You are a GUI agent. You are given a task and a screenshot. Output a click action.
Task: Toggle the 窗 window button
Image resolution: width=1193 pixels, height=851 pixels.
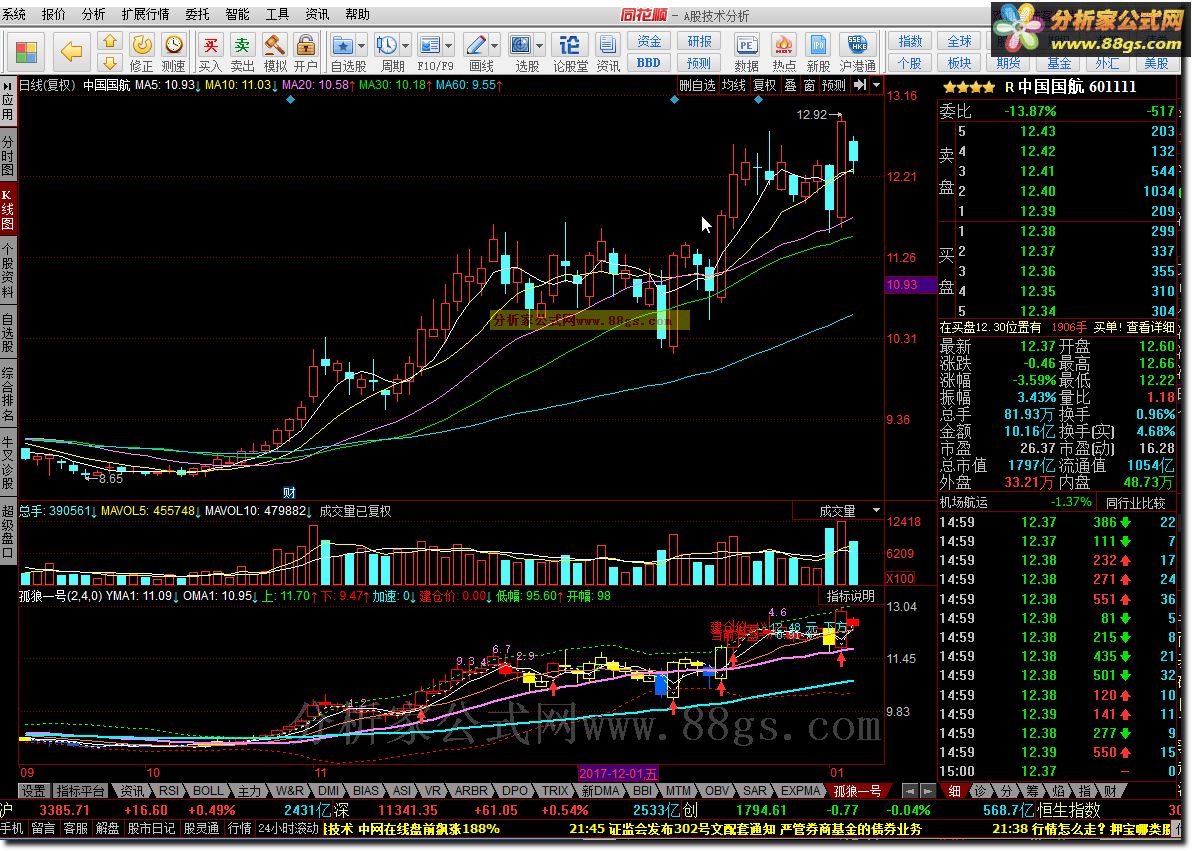coord(809,85)
